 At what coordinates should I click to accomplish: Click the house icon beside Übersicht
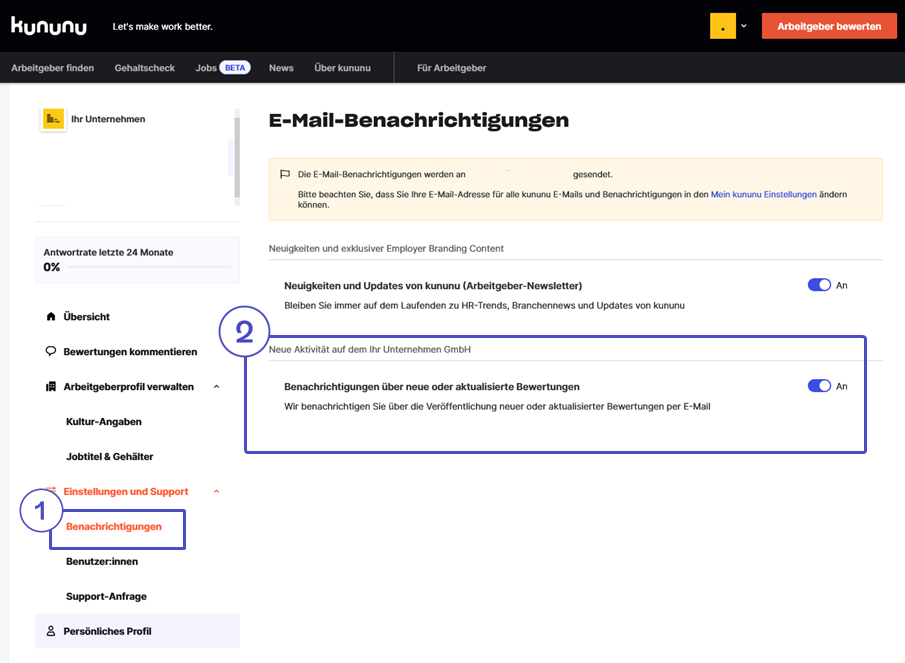pos(51,317)
